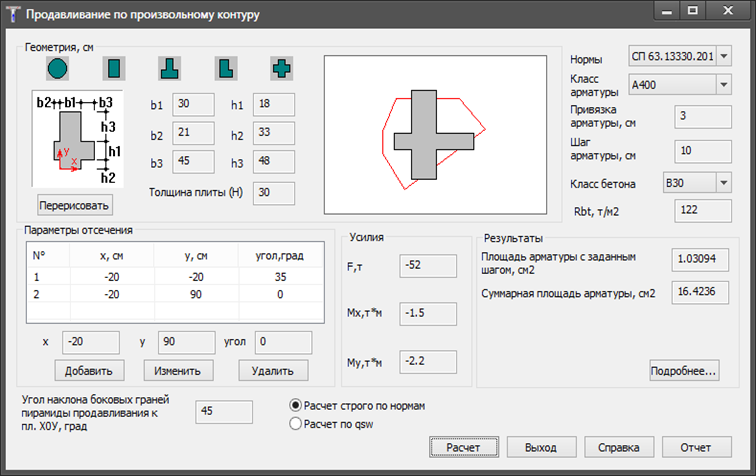Select row 2 in cut parameters table

click(175, 294)
